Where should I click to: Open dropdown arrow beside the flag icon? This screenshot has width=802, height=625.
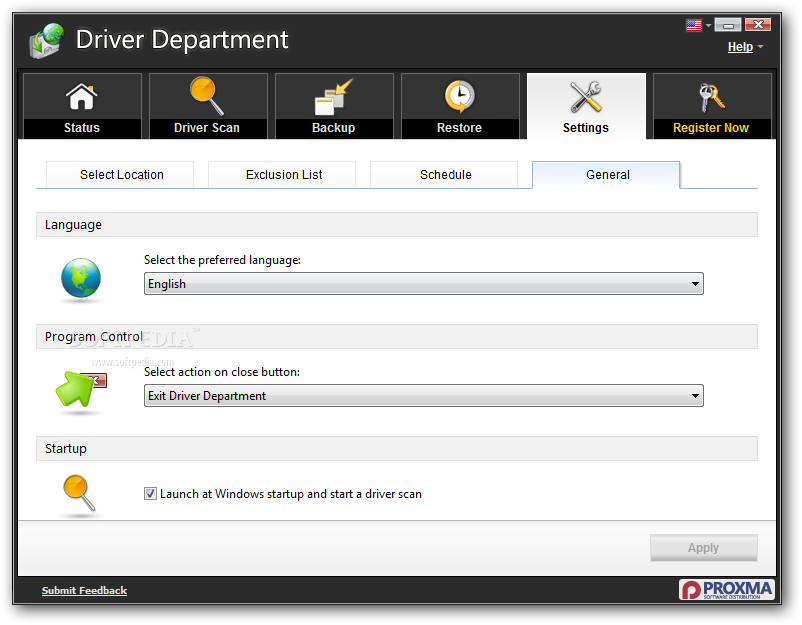click(708, 25)
